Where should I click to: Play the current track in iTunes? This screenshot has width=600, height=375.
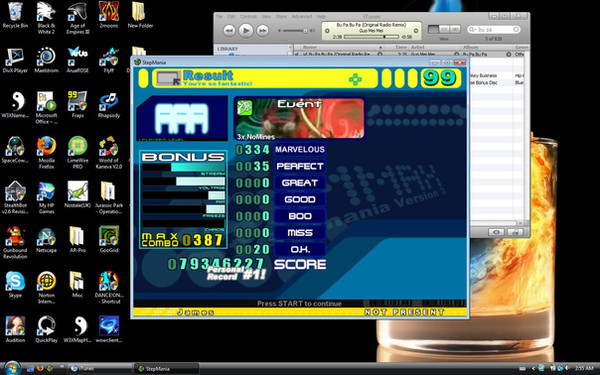pos(246,30)
